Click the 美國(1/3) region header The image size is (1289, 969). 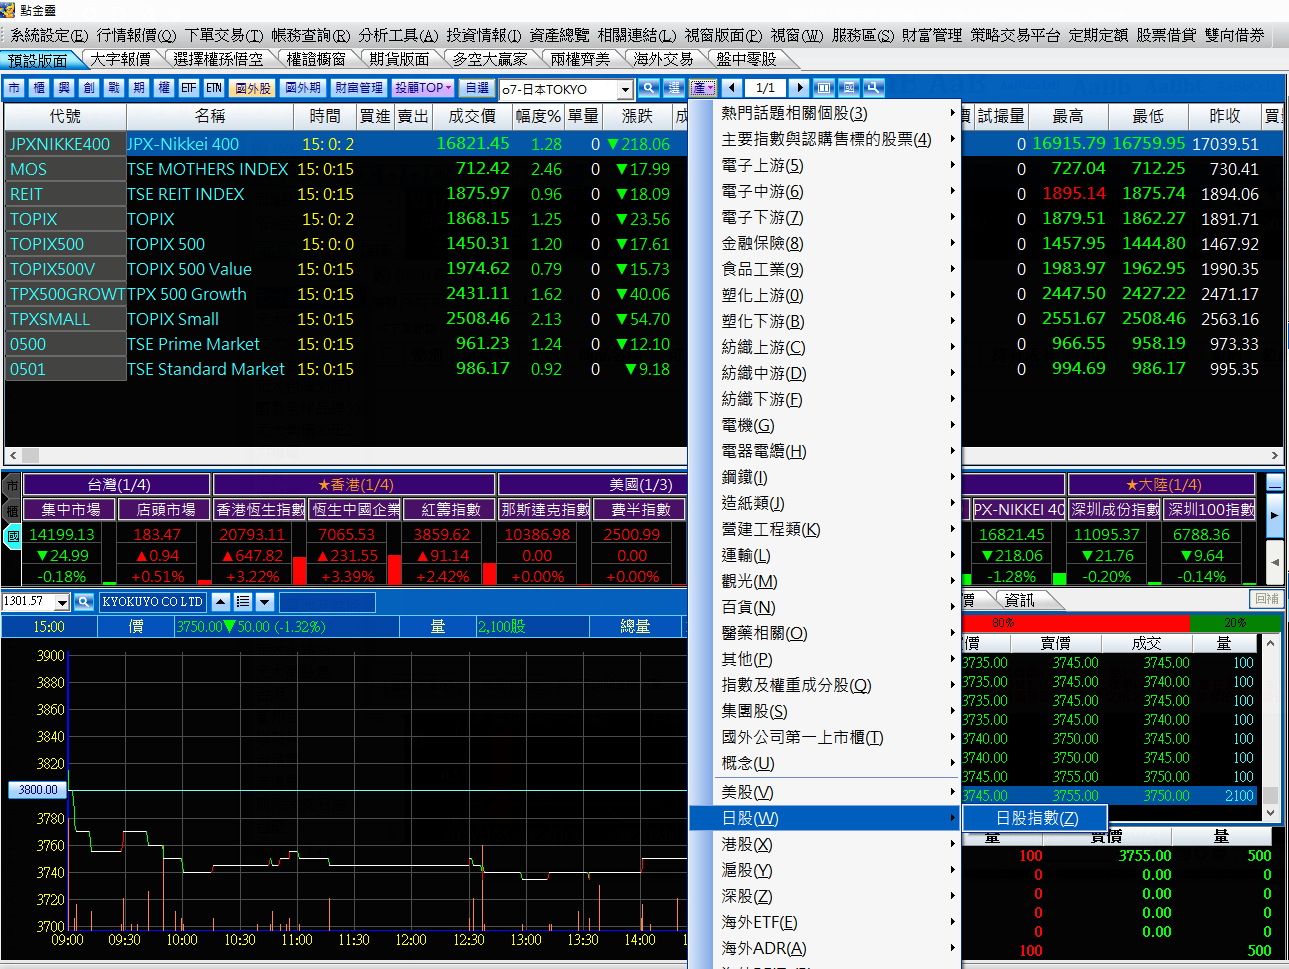coord(640,485)
